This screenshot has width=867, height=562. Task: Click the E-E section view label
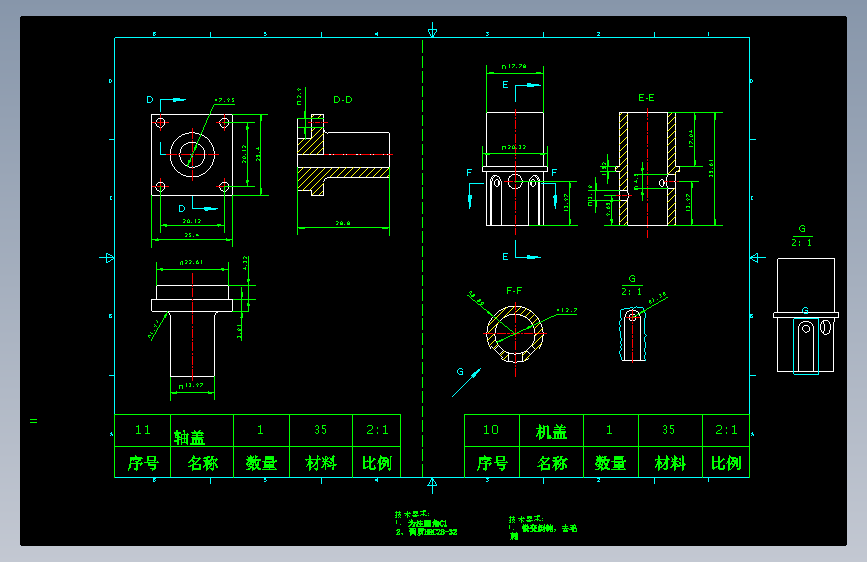pos(646,98)
